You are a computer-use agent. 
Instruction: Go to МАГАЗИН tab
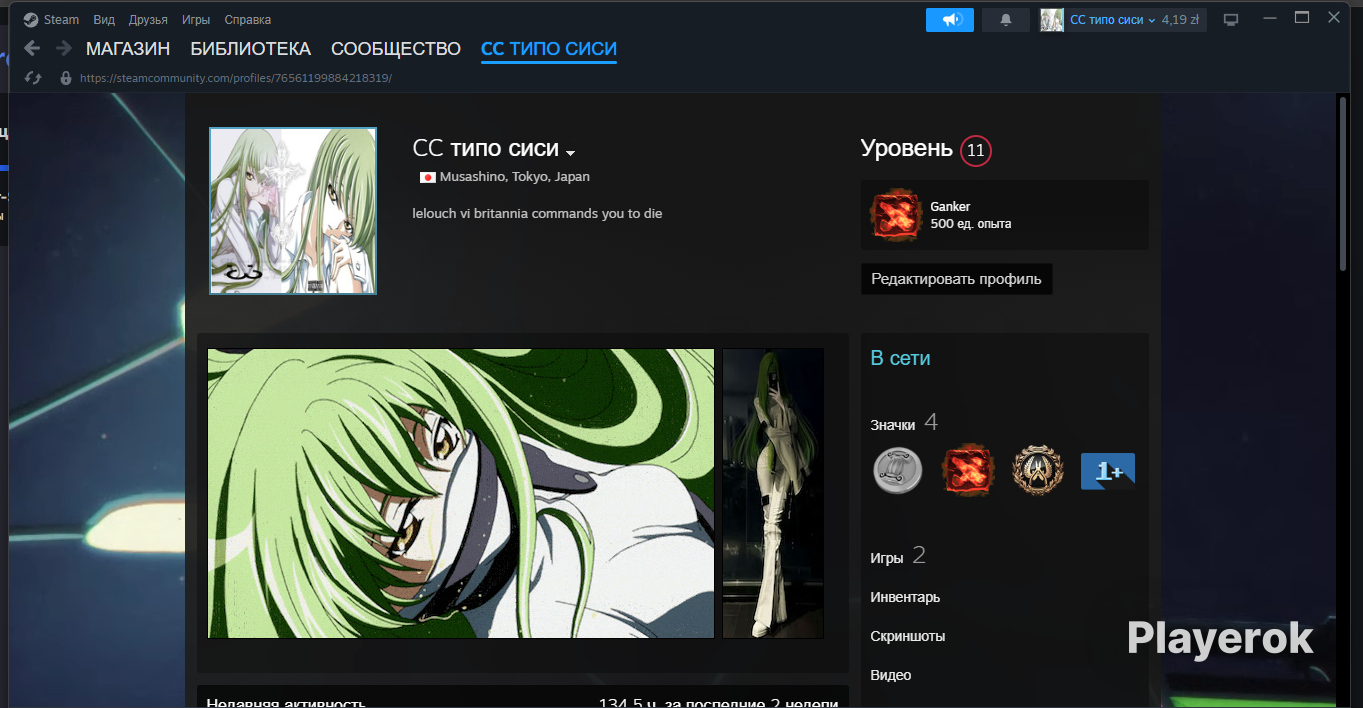pos(128,49)
